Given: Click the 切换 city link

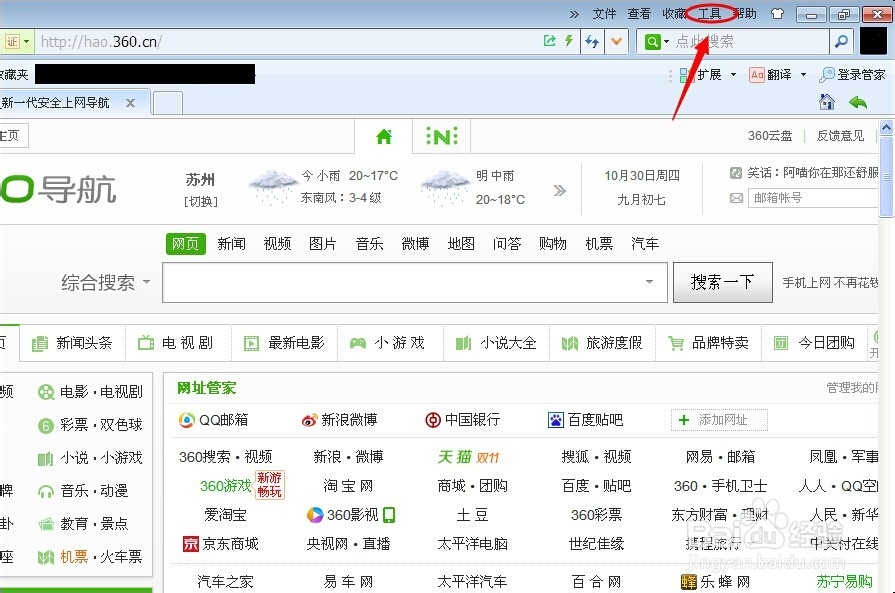Looking at the screenshot, I should [x=200, y=201].
